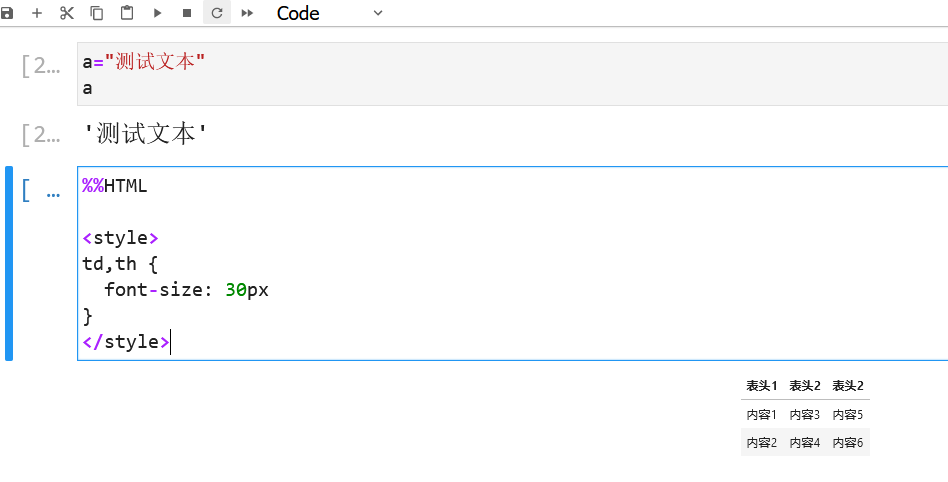This screenshot has height=482, width=948.
Task: Click the chevron beside Code selector
Action: click(x=378, y=13)
